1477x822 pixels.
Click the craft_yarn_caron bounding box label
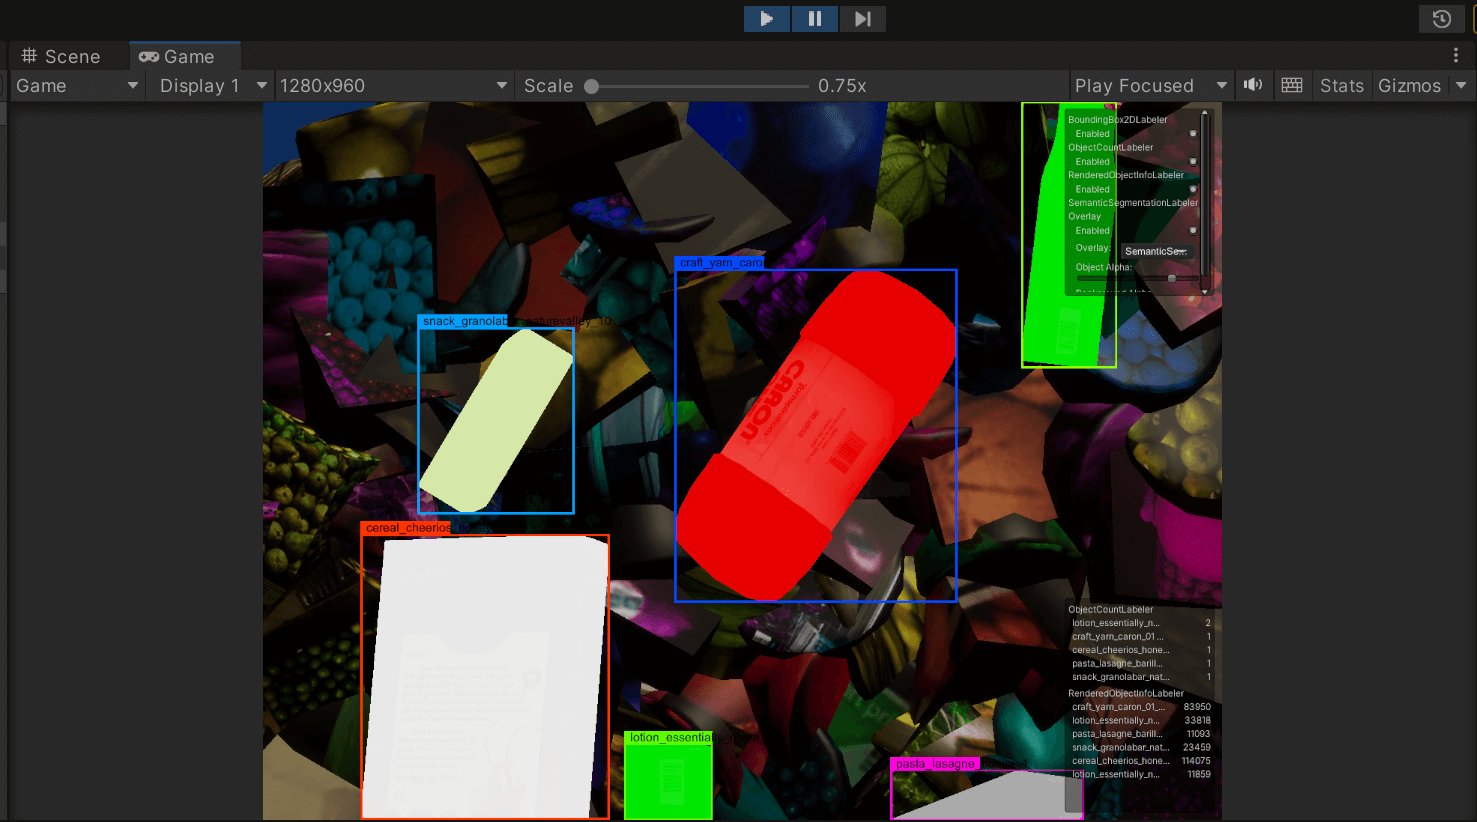pos(721,263)
